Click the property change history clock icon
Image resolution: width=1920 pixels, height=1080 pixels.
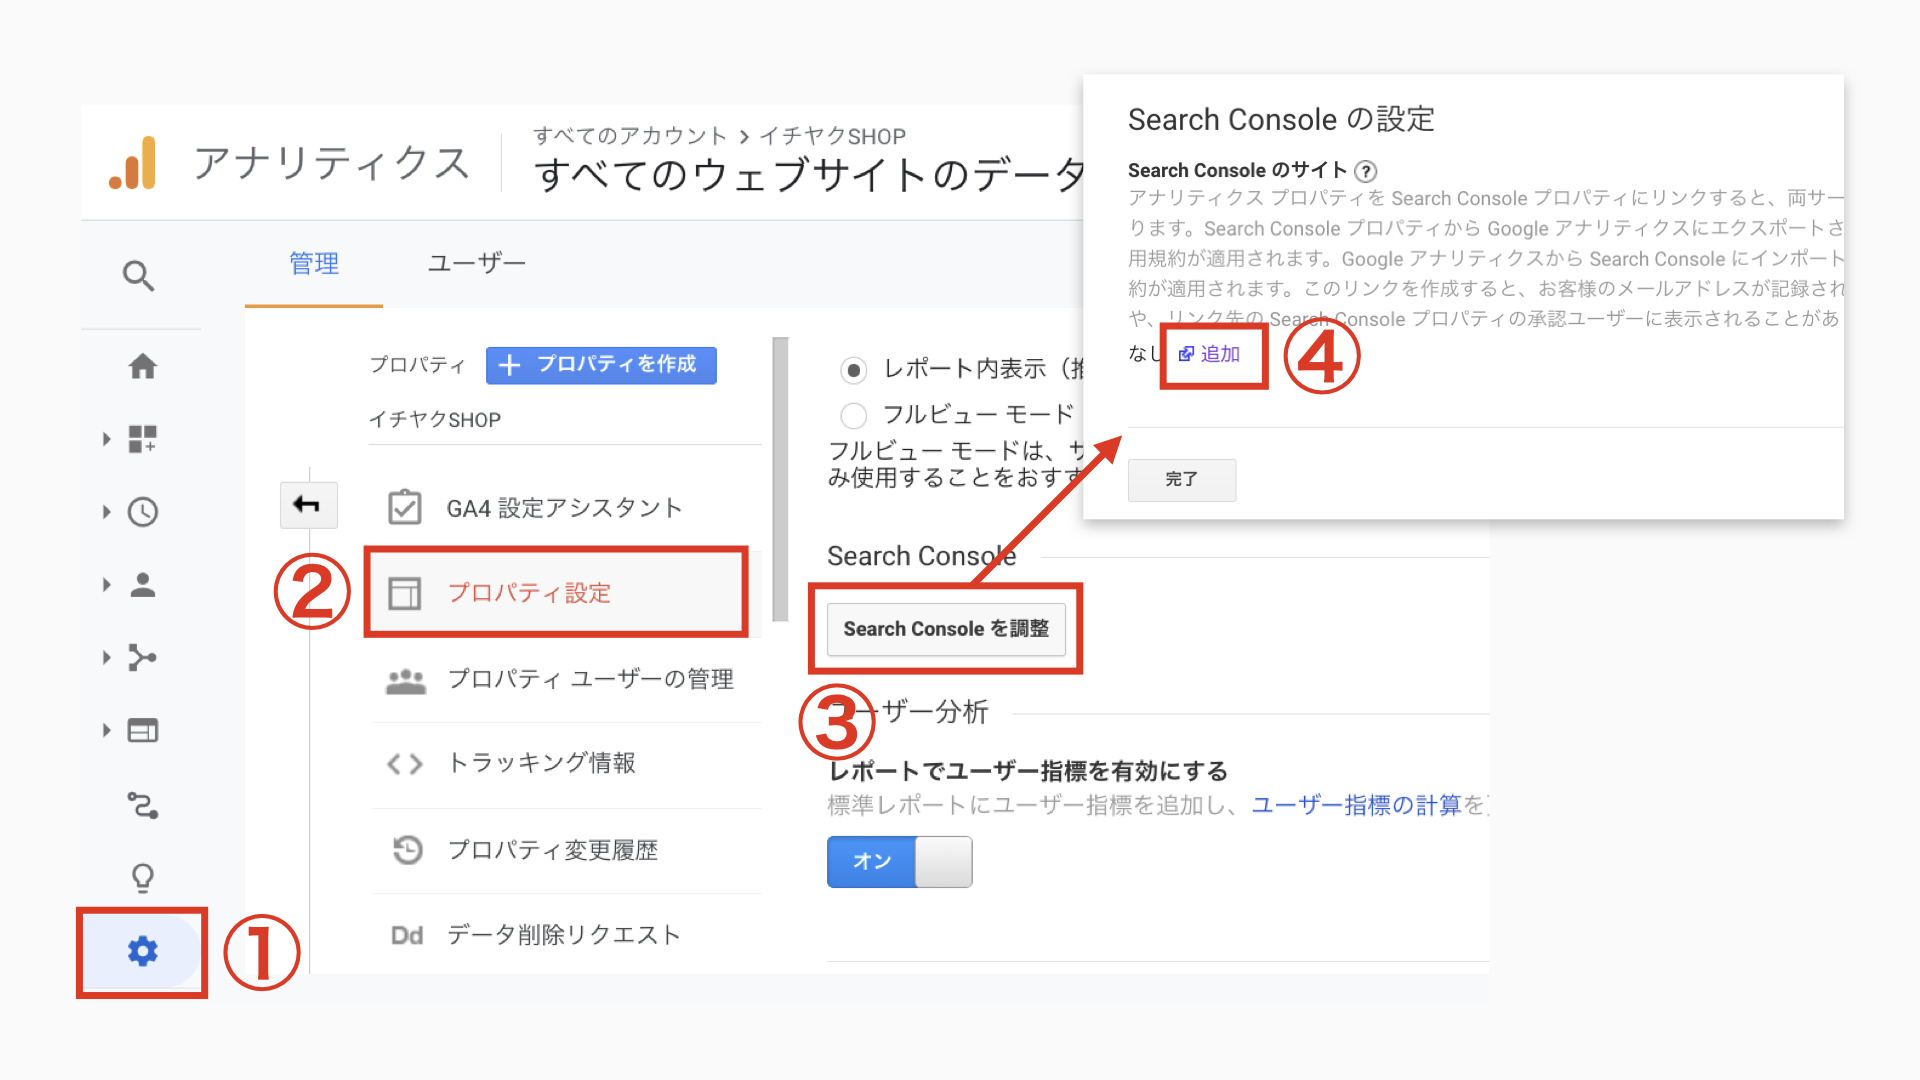(407, 850)
